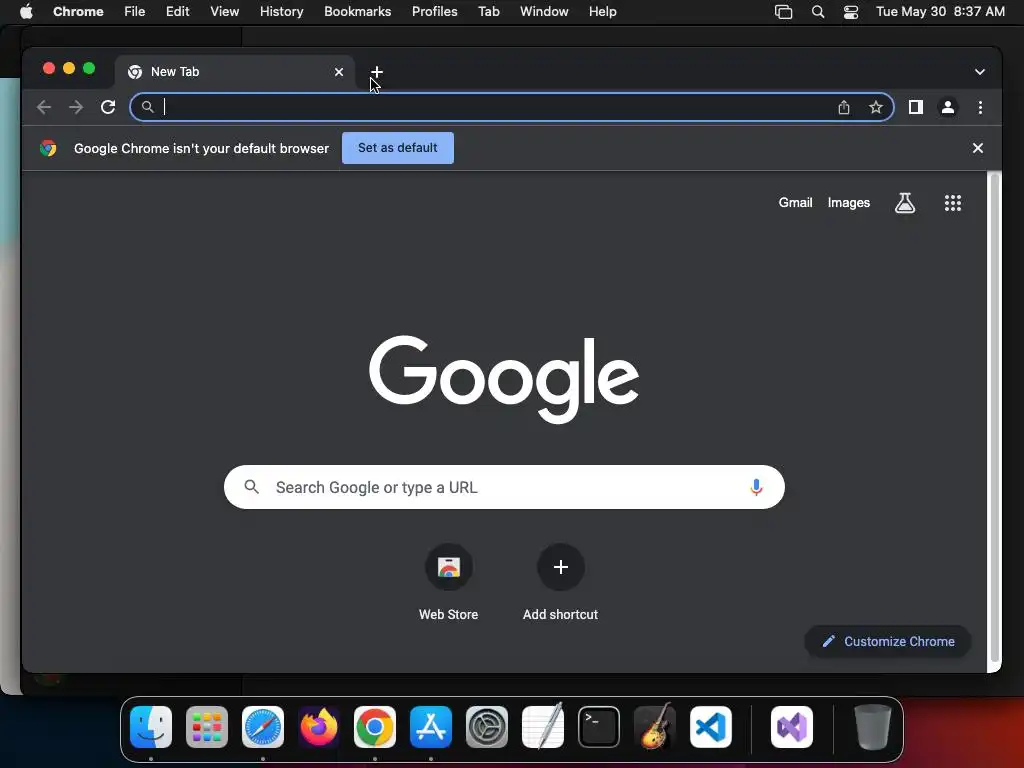Open the Window menu
Screen dimensions: 1024x768
point(544,12)
